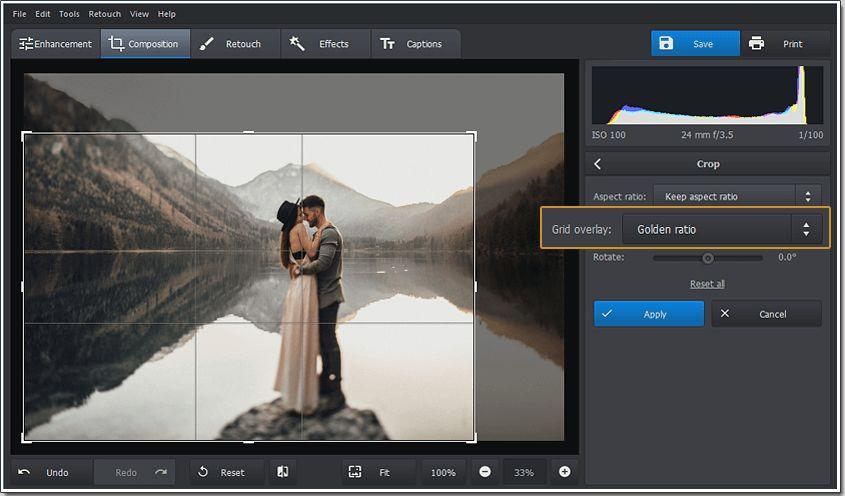Click the Save button

click(695, 44)
